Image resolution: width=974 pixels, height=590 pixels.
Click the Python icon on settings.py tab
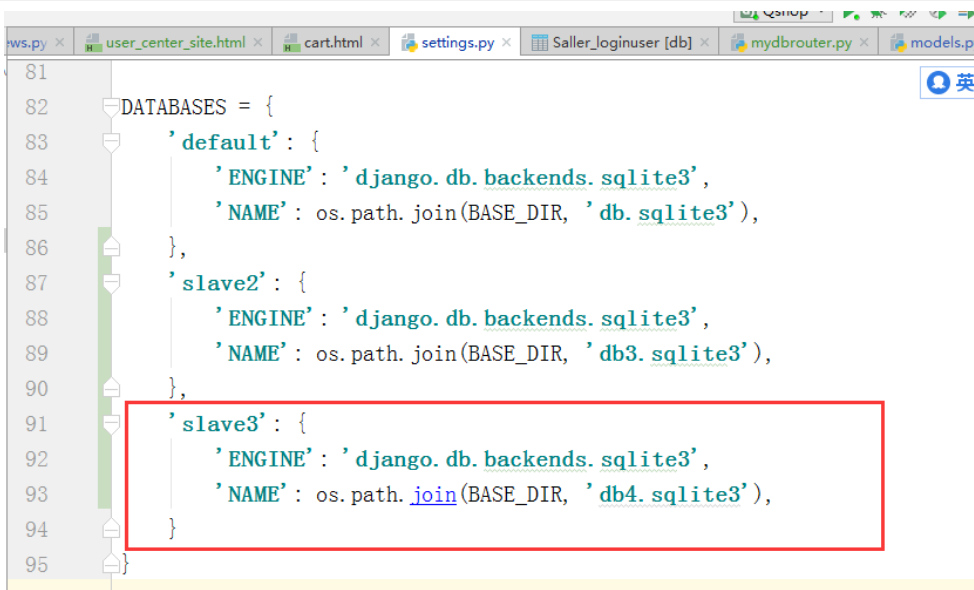pyautogui.click(x=411, y=43)
